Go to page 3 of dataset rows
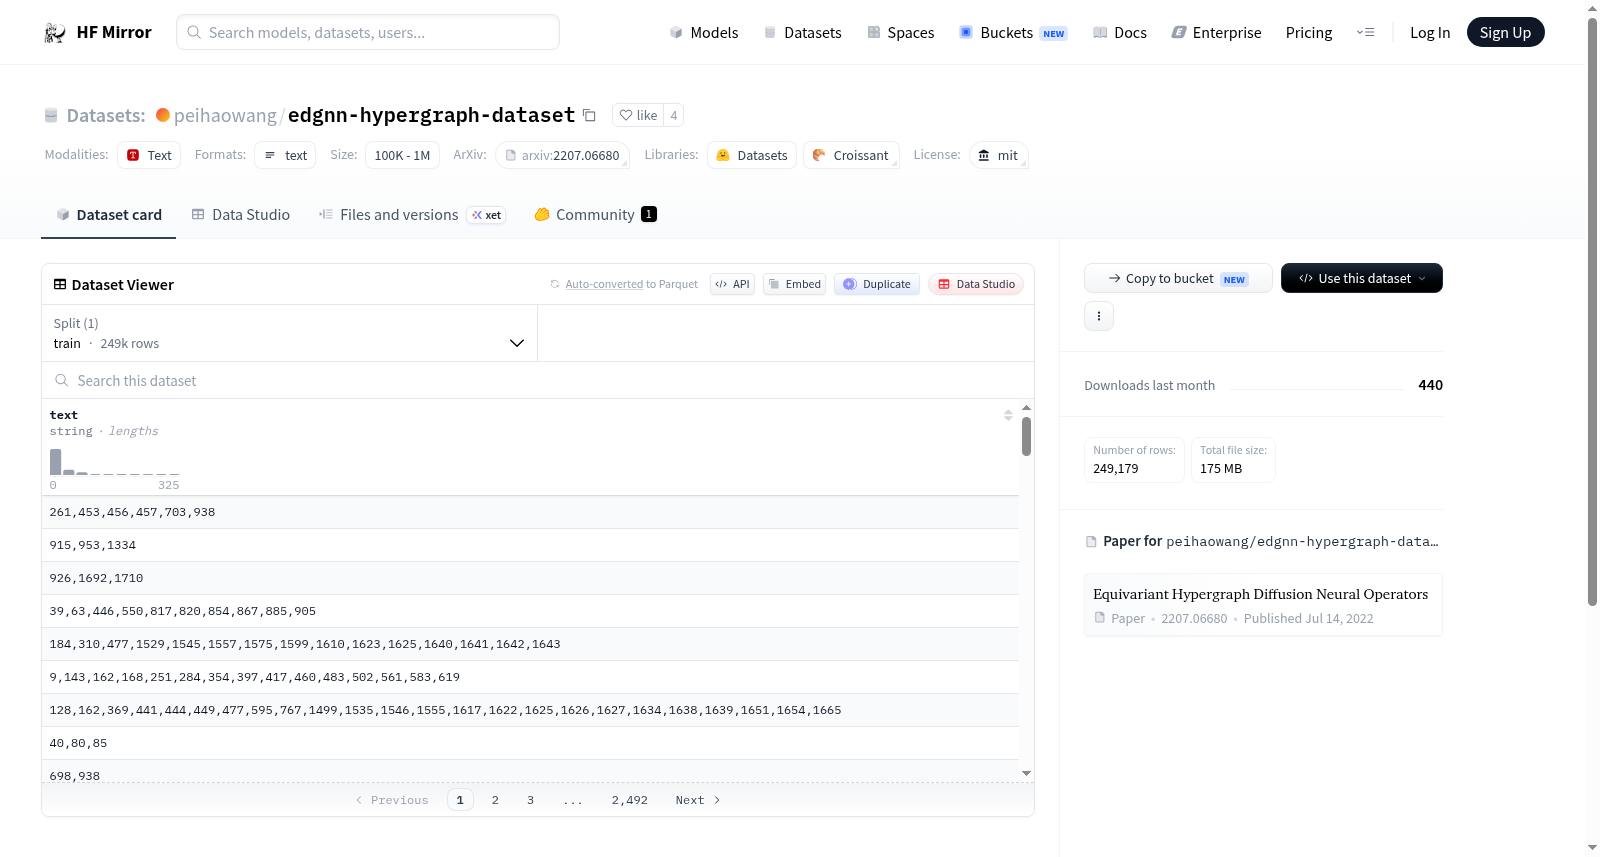The width and height of the screenshot is (1600, 857). [x=530, y=800]
